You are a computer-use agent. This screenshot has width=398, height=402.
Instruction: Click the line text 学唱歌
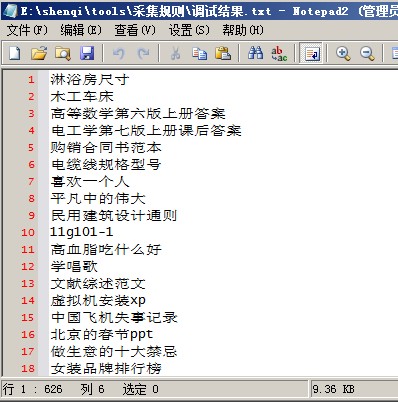[x=74, y=266]
